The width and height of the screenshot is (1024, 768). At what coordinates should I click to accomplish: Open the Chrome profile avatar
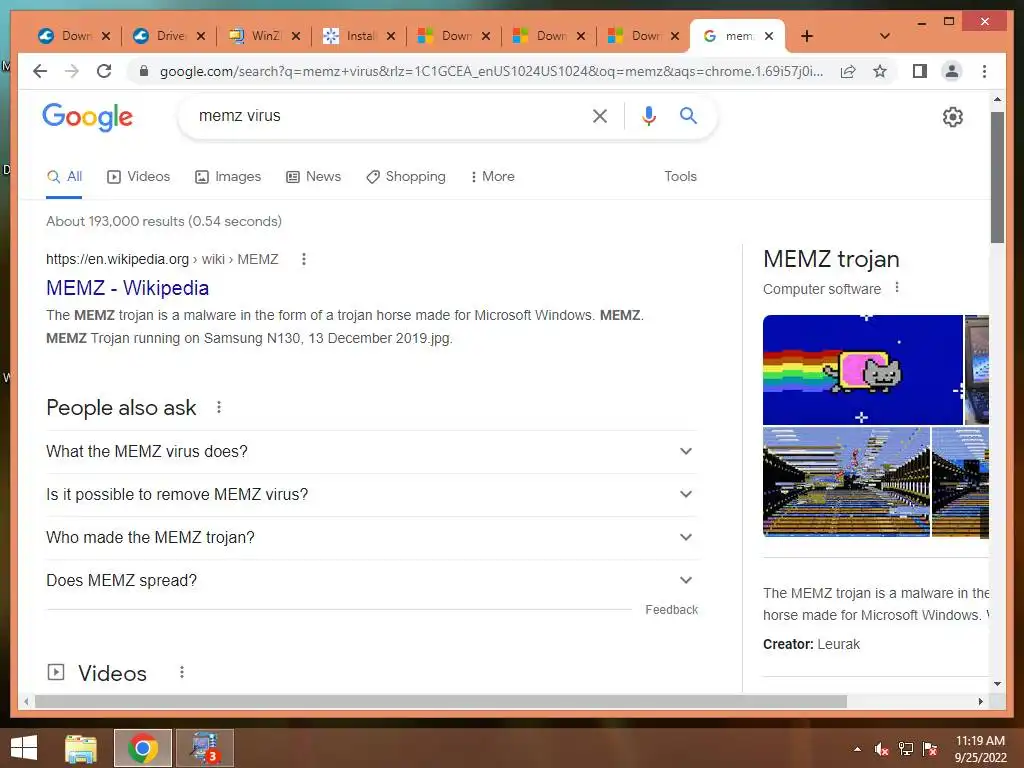click(x=952, y=71)
